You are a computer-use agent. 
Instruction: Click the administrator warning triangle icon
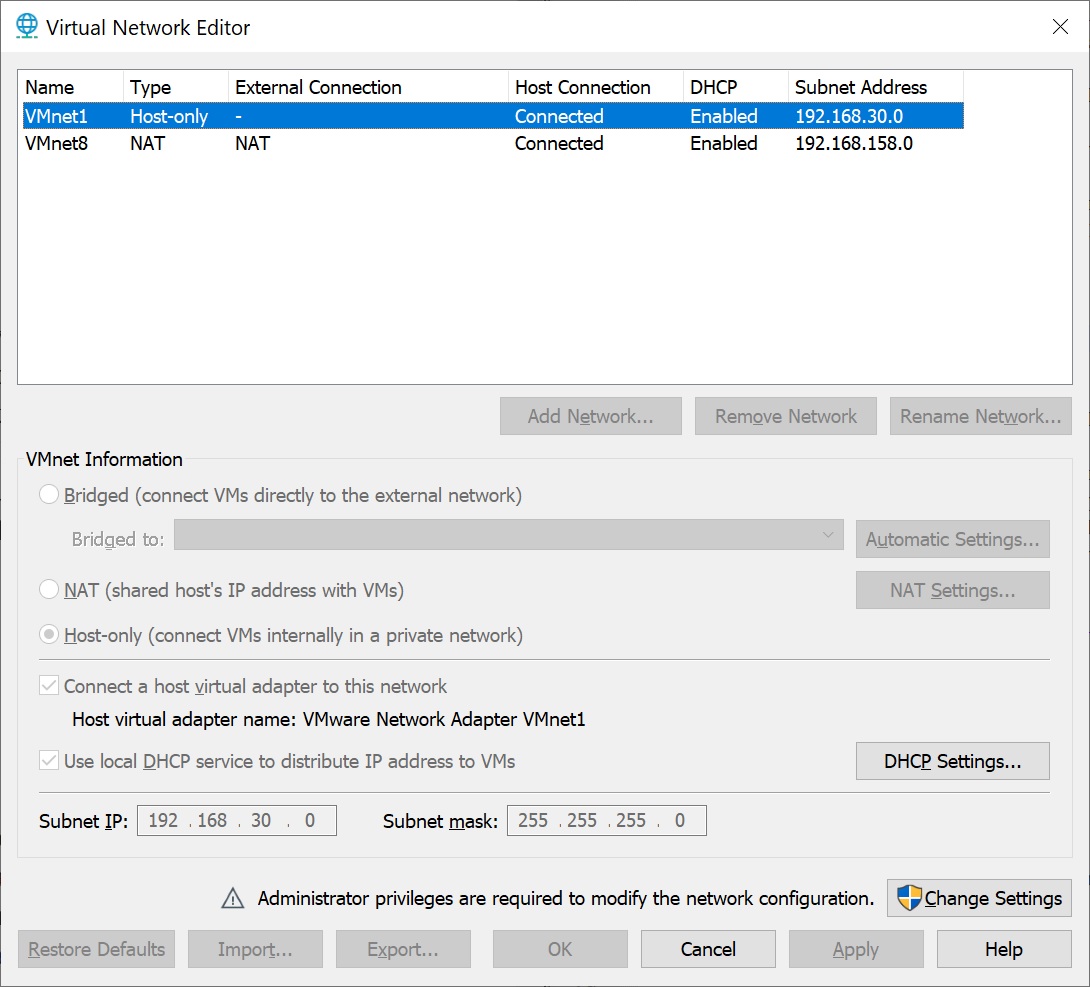tap(232, 898)
